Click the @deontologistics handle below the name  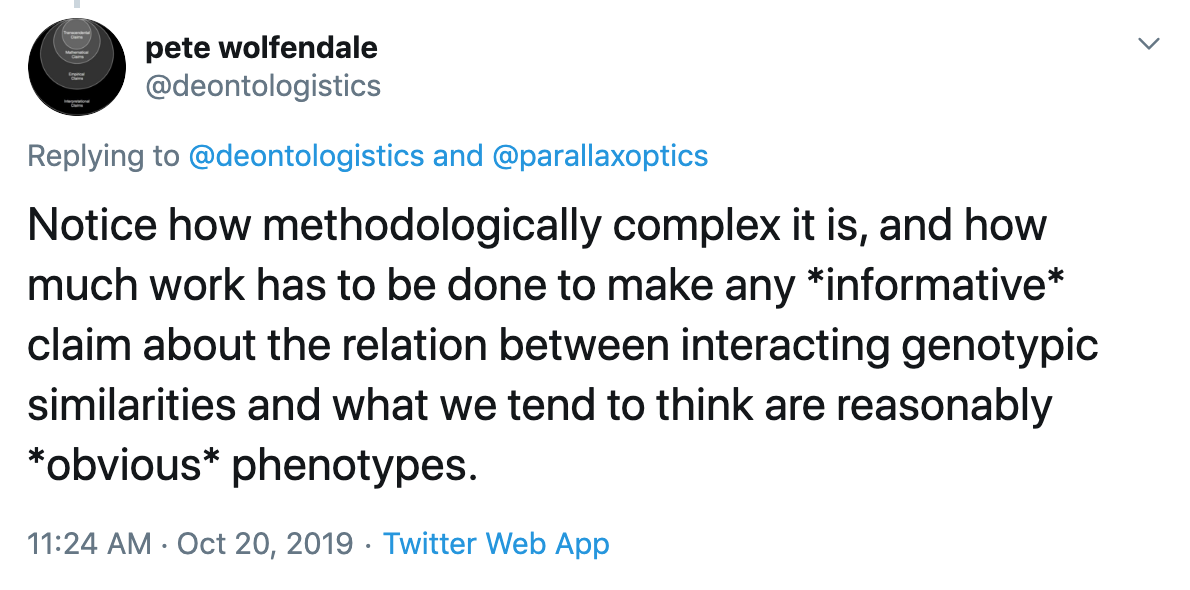click(x=263, y=86)
